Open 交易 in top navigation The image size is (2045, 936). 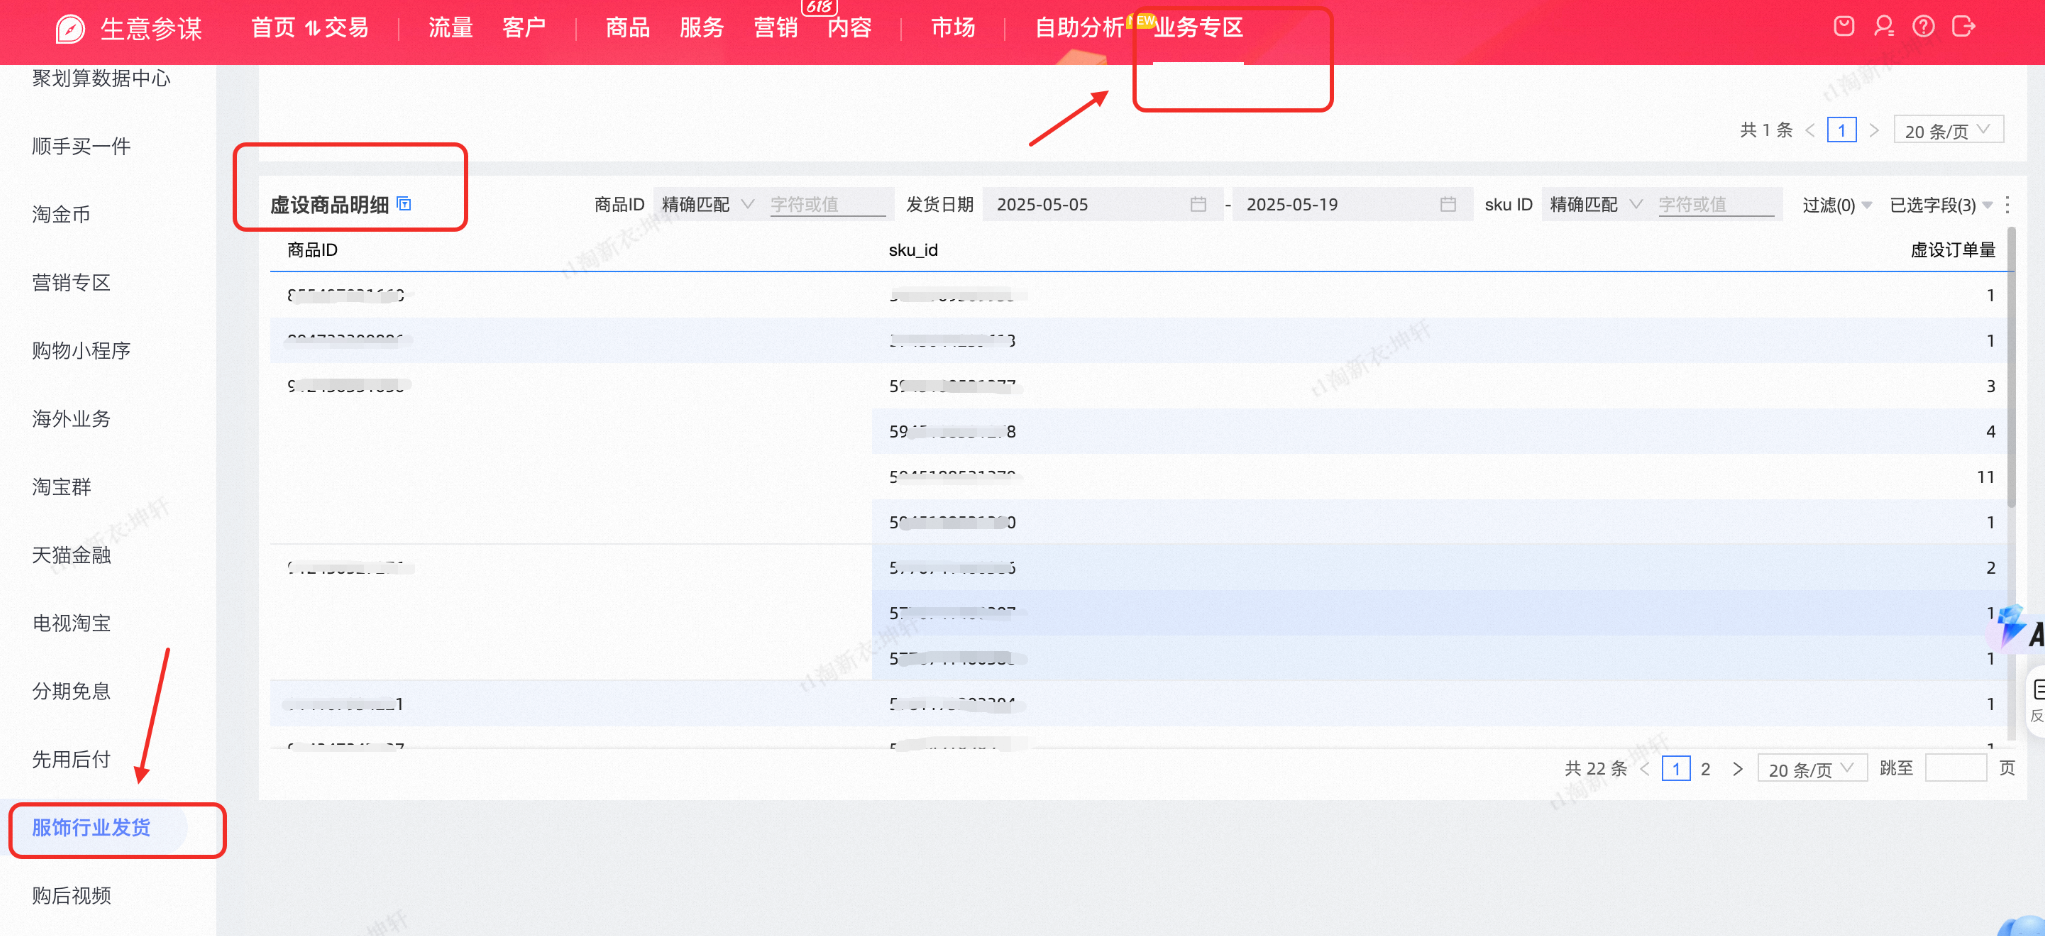coord(346,28)
